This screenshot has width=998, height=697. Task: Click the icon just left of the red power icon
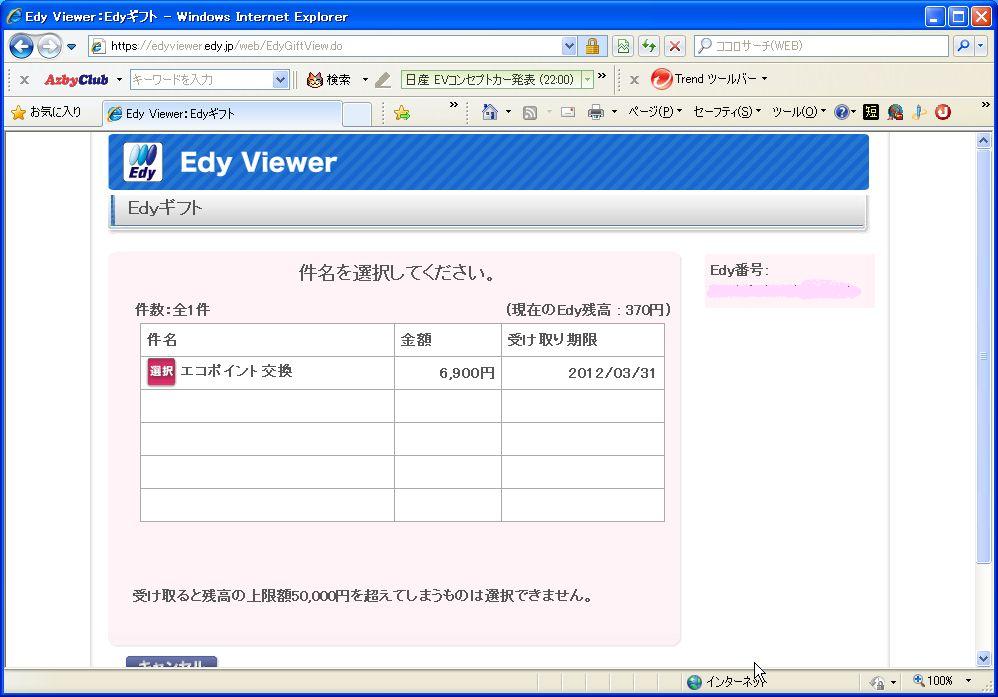point(918,112)
